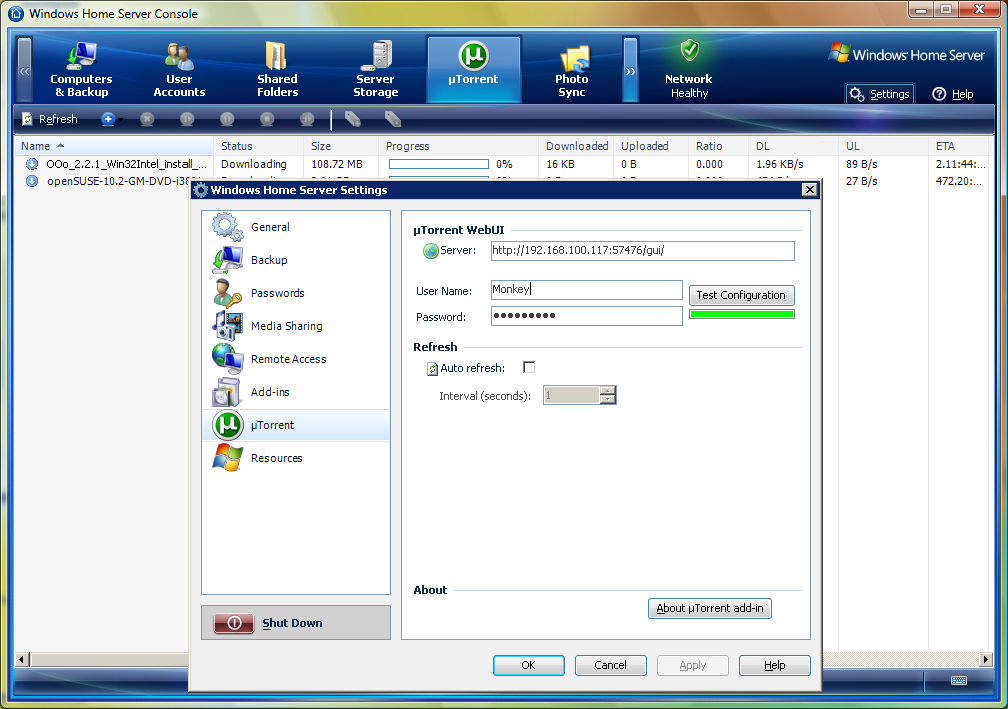
Task: Open the User Accounts tab
Action: 179,69
